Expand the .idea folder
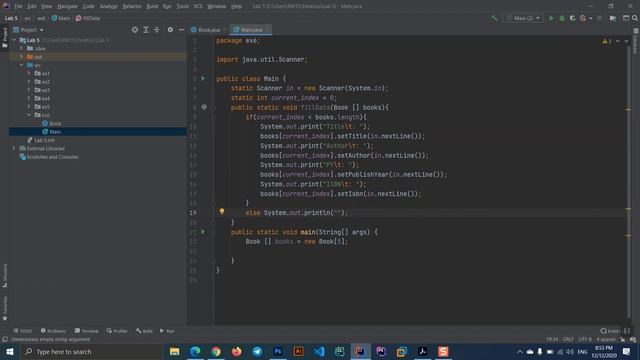640x360 pixels. tap(22, 48)
